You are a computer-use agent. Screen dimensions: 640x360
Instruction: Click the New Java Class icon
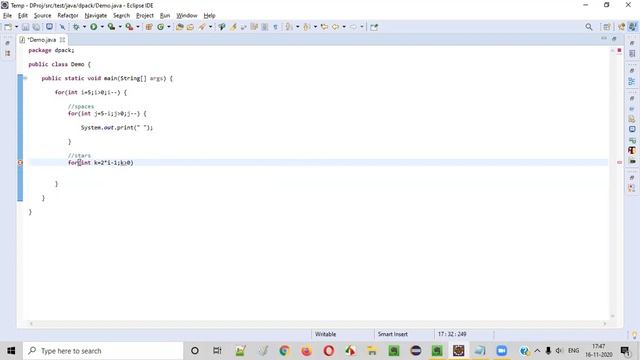pyautogui.click(x=160, y=27)
